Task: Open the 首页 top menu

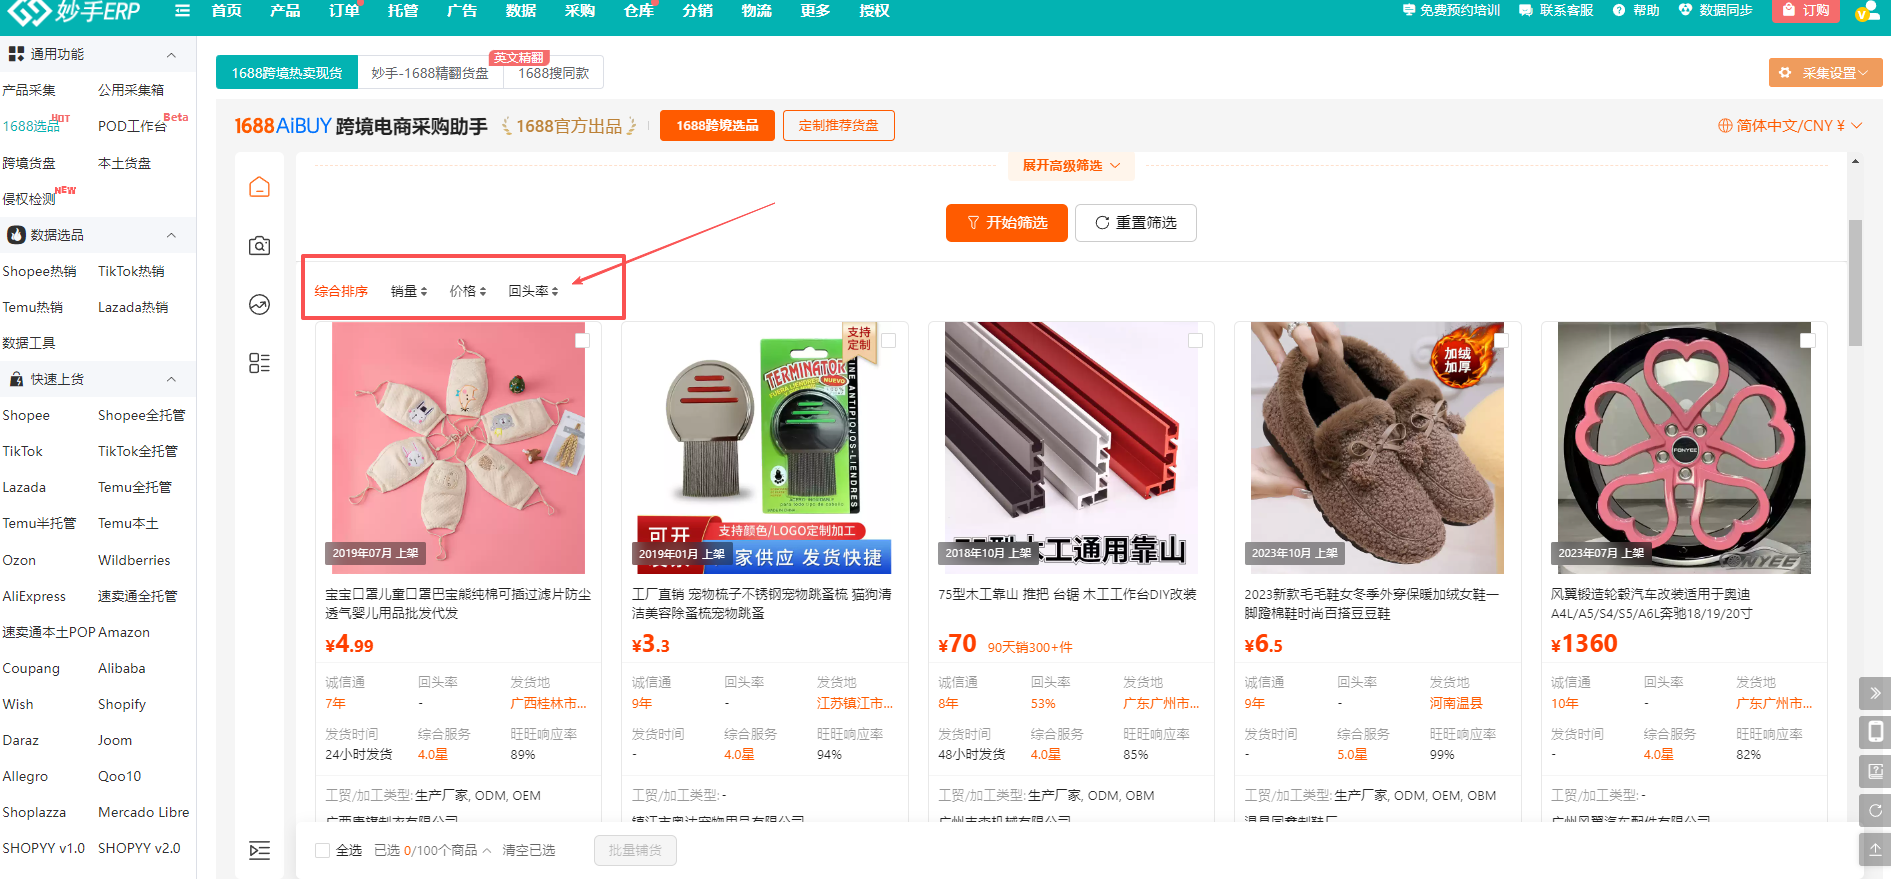Action: (x=227, y=11)
